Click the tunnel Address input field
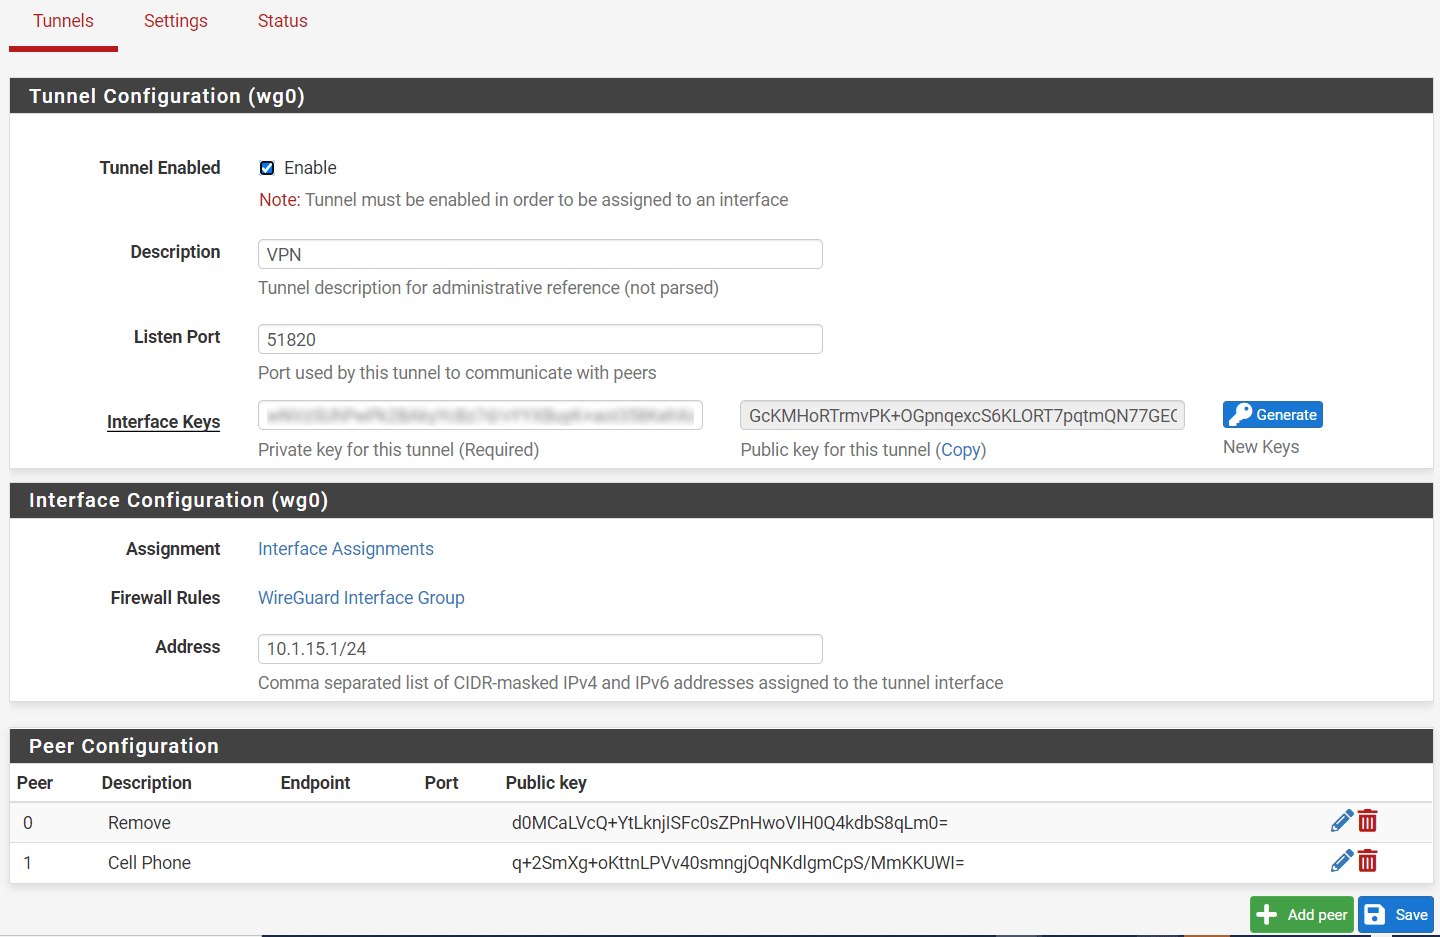The image size is (1440, 937). (x=540, y=649)
